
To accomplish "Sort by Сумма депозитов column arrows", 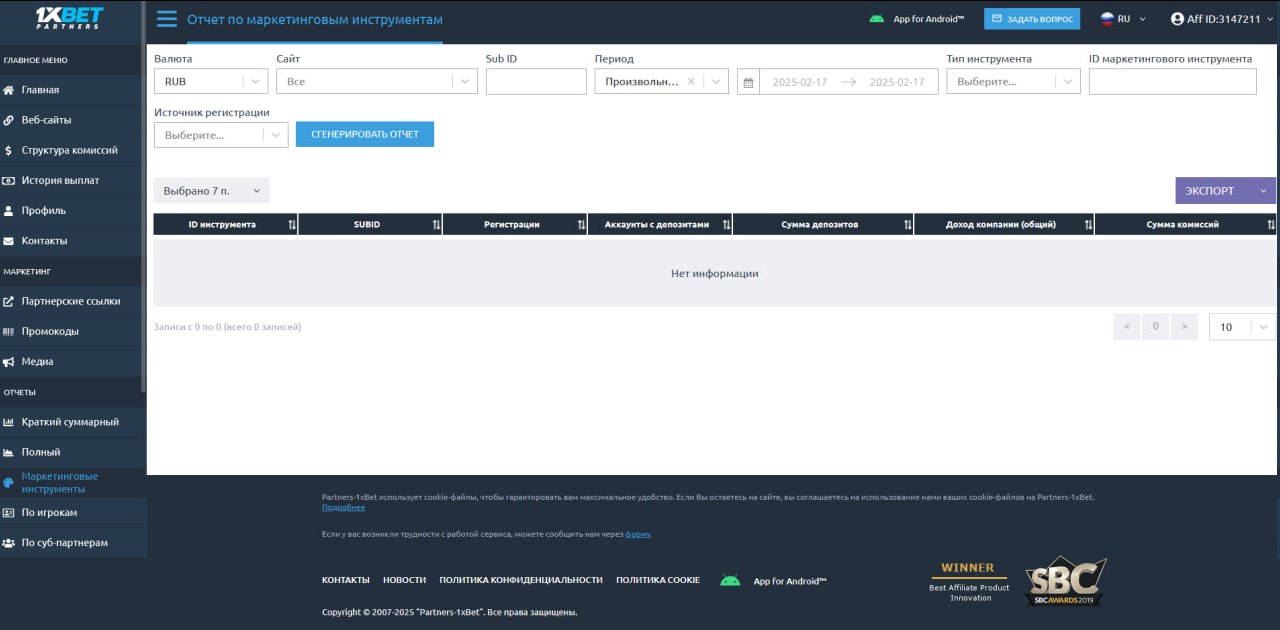I will tap(907, 225).
